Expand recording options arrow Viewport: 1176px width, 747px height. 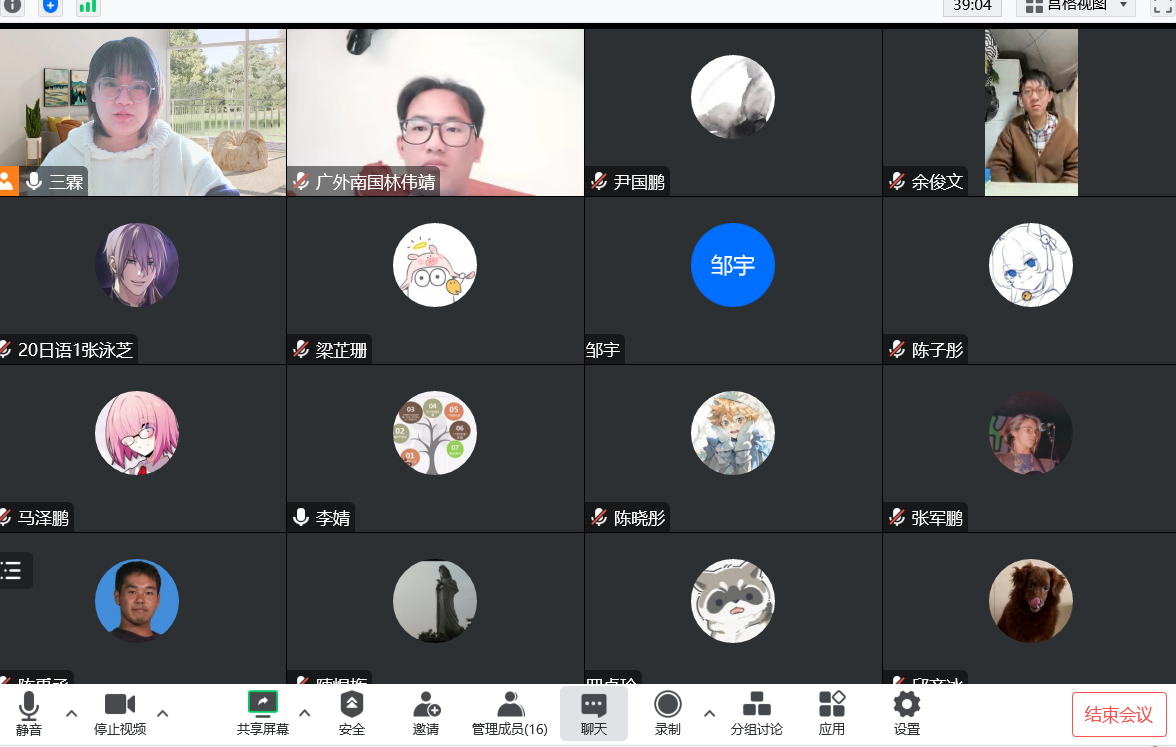click(710, 713)
